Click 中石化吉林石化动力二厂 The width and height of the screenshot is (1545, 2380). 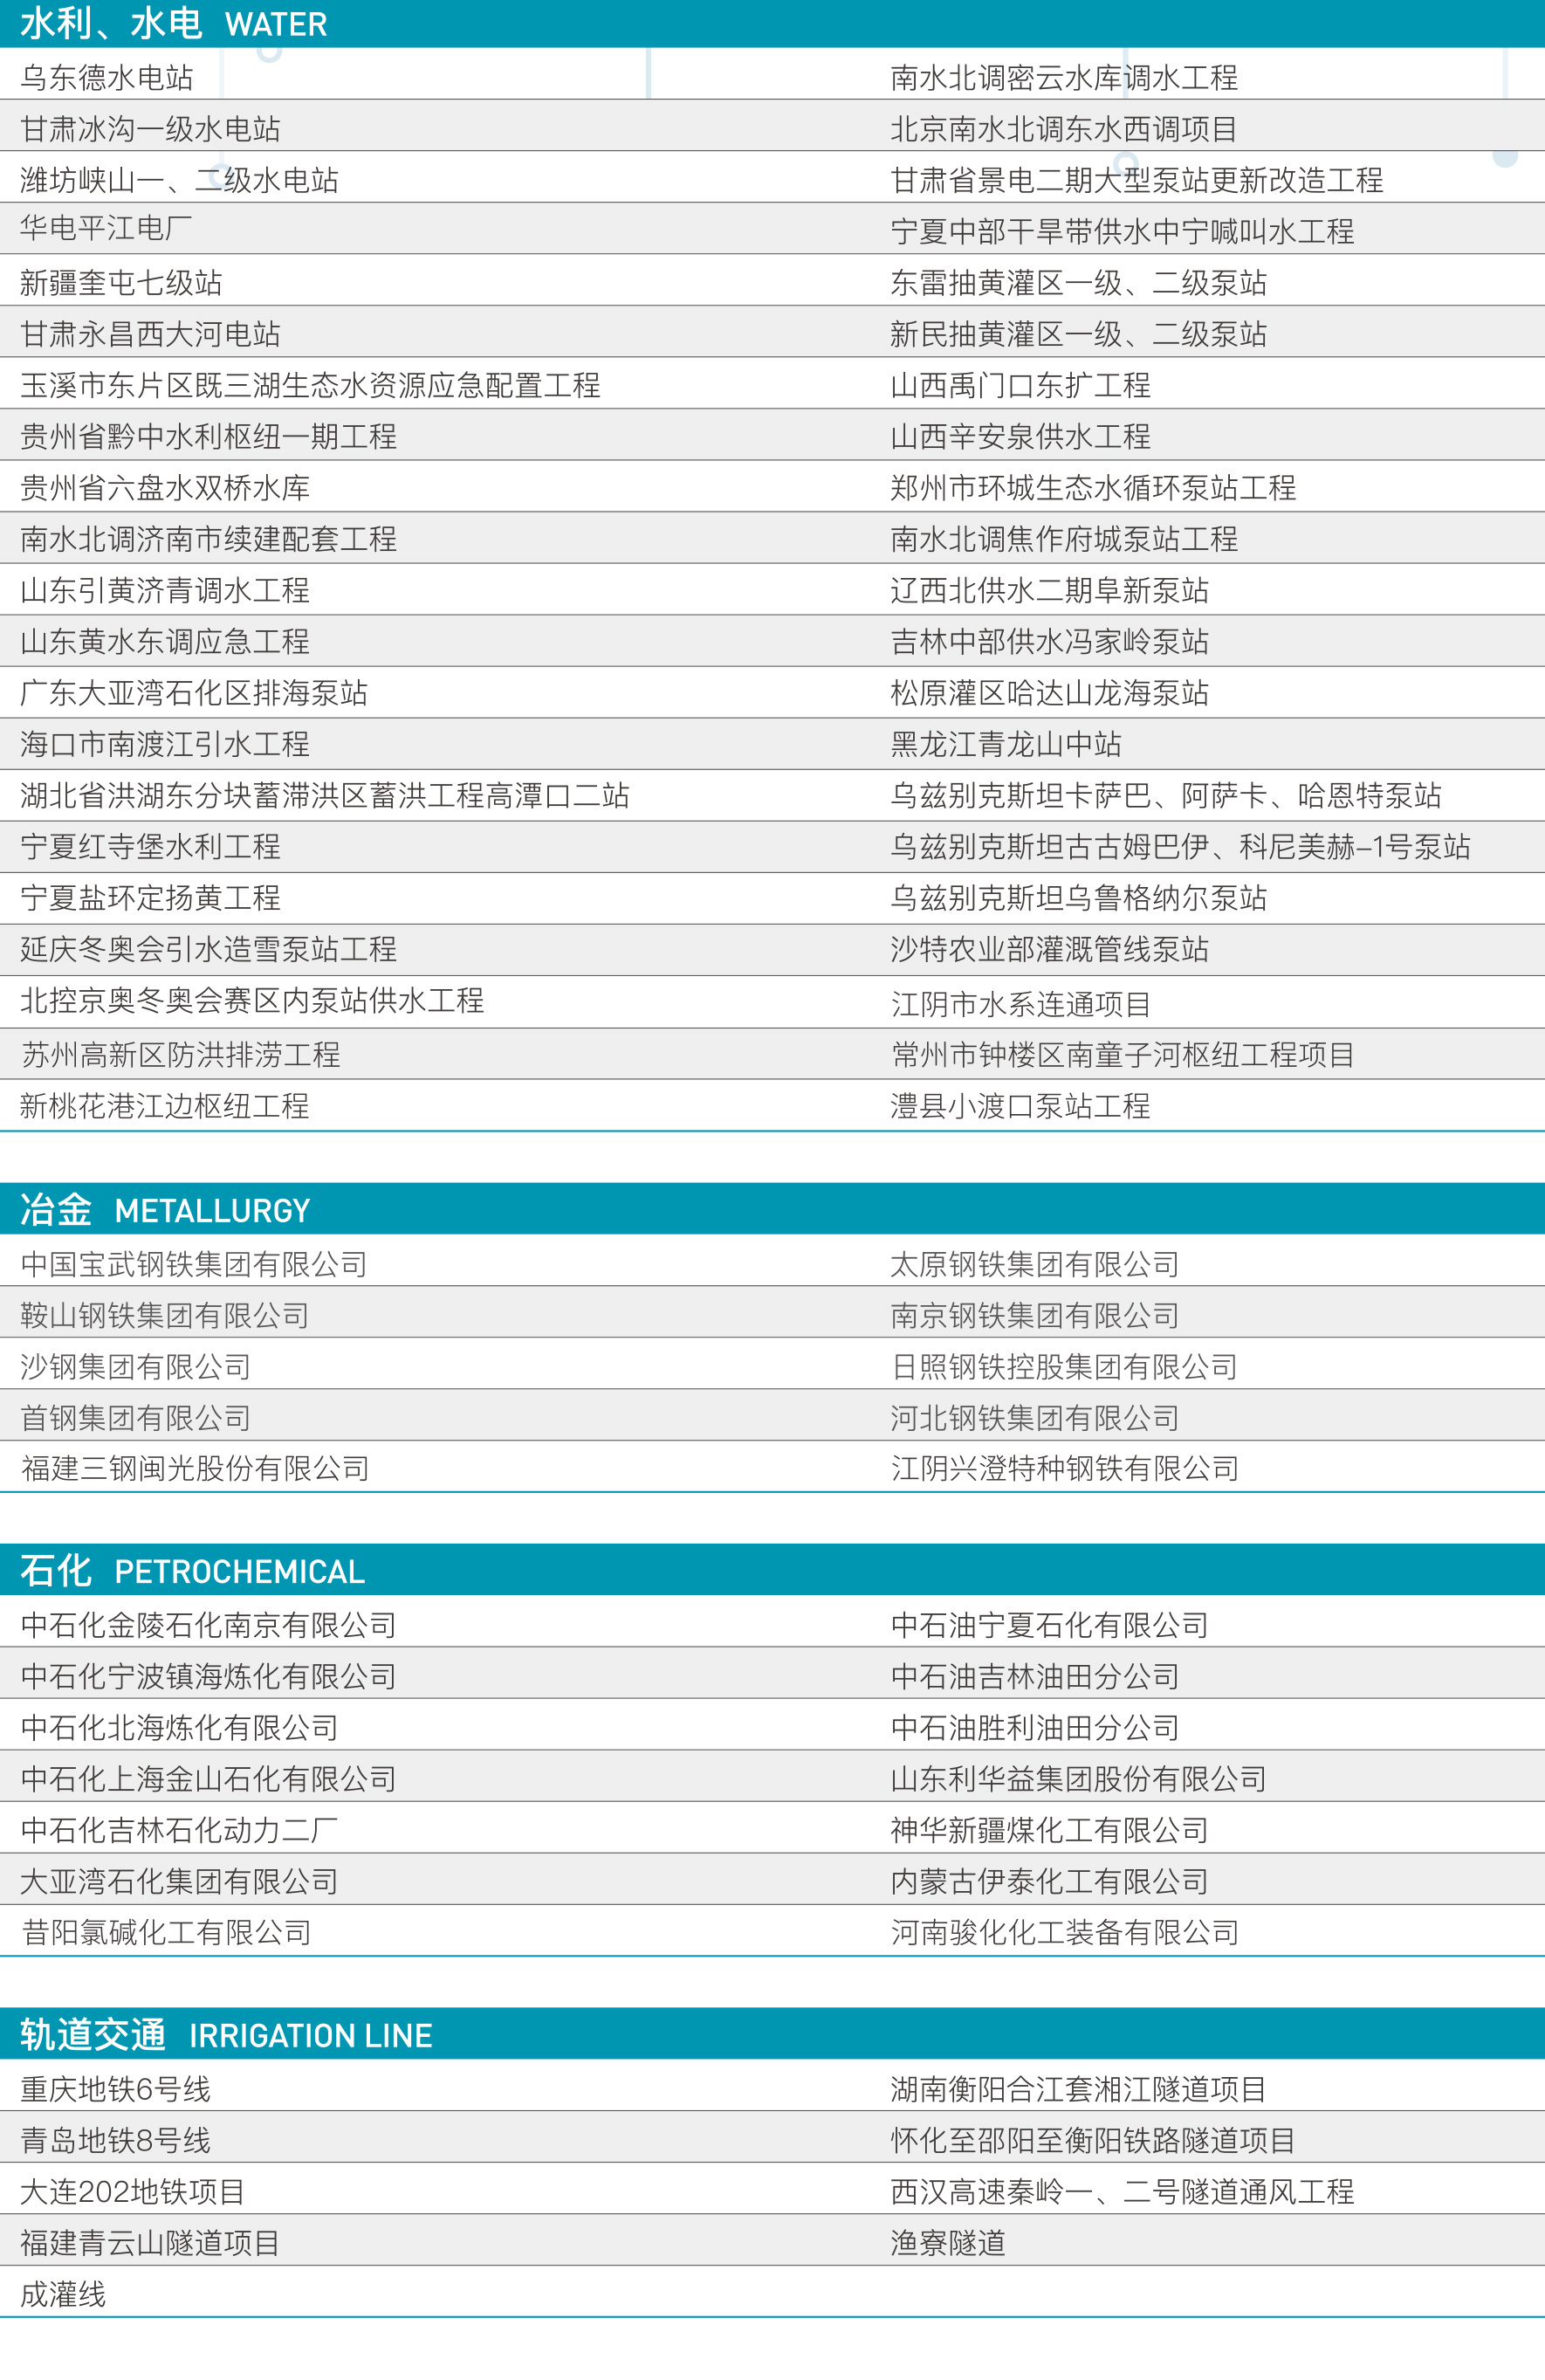tap(179, 1830)
